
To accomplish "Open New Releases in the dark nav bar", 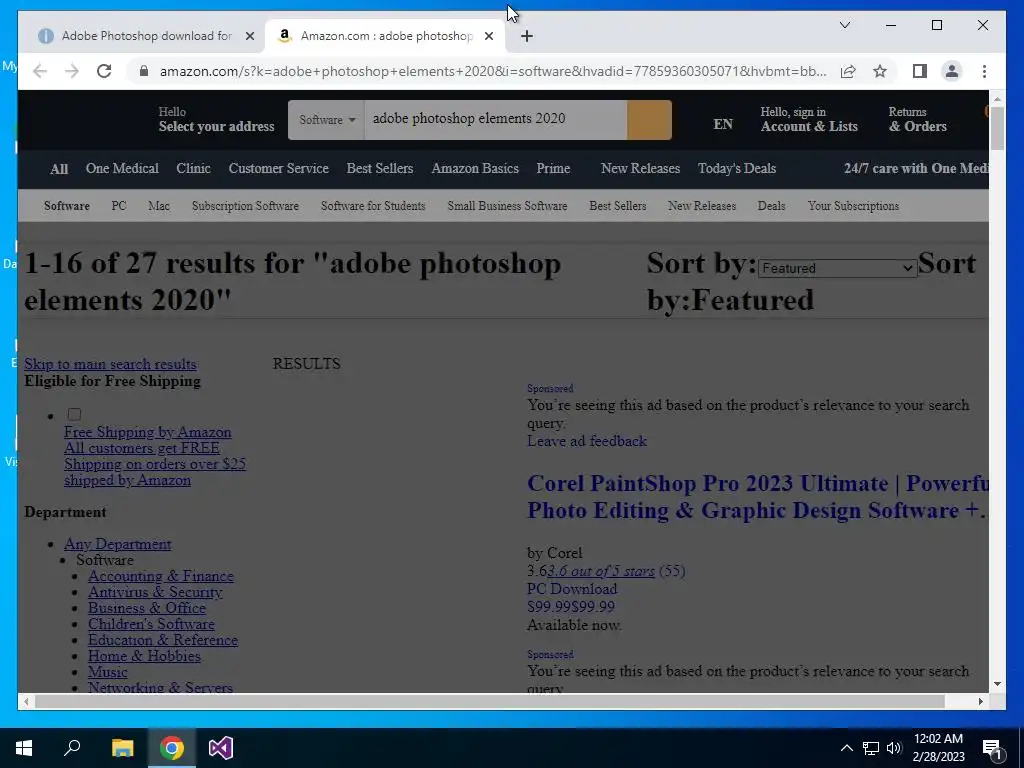I will pos(640,168).
